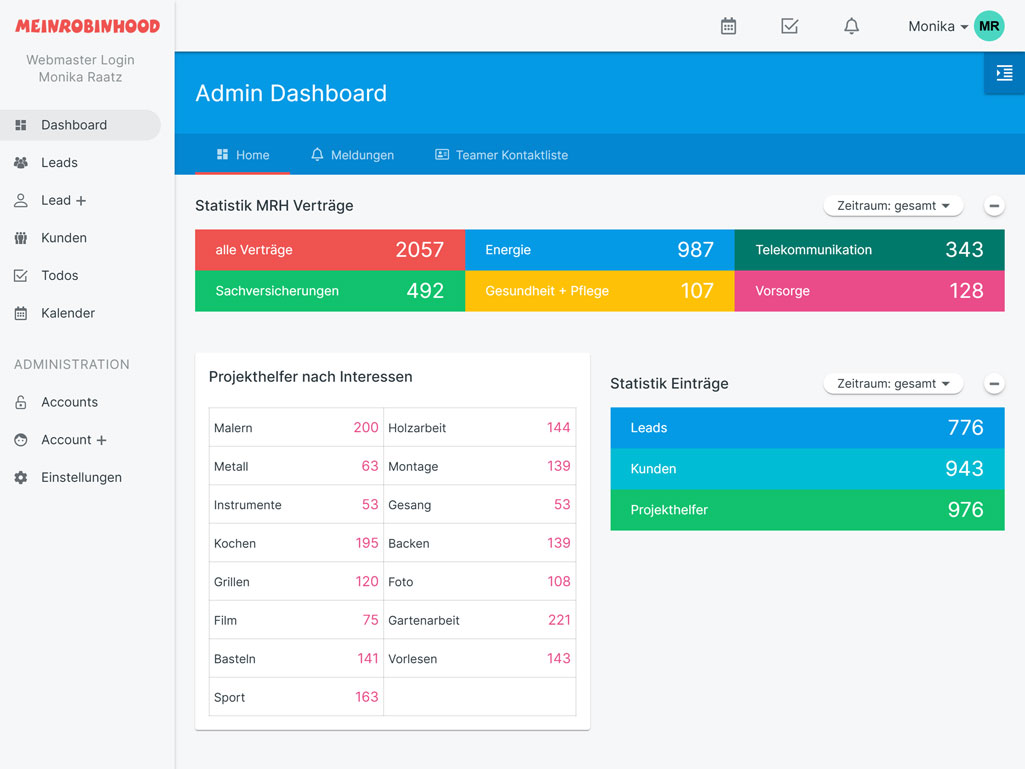This screenshot has height=769, width=1025.
Task: Collapse the Statistik MRH Verträge panel
Action: pos(994,205)
